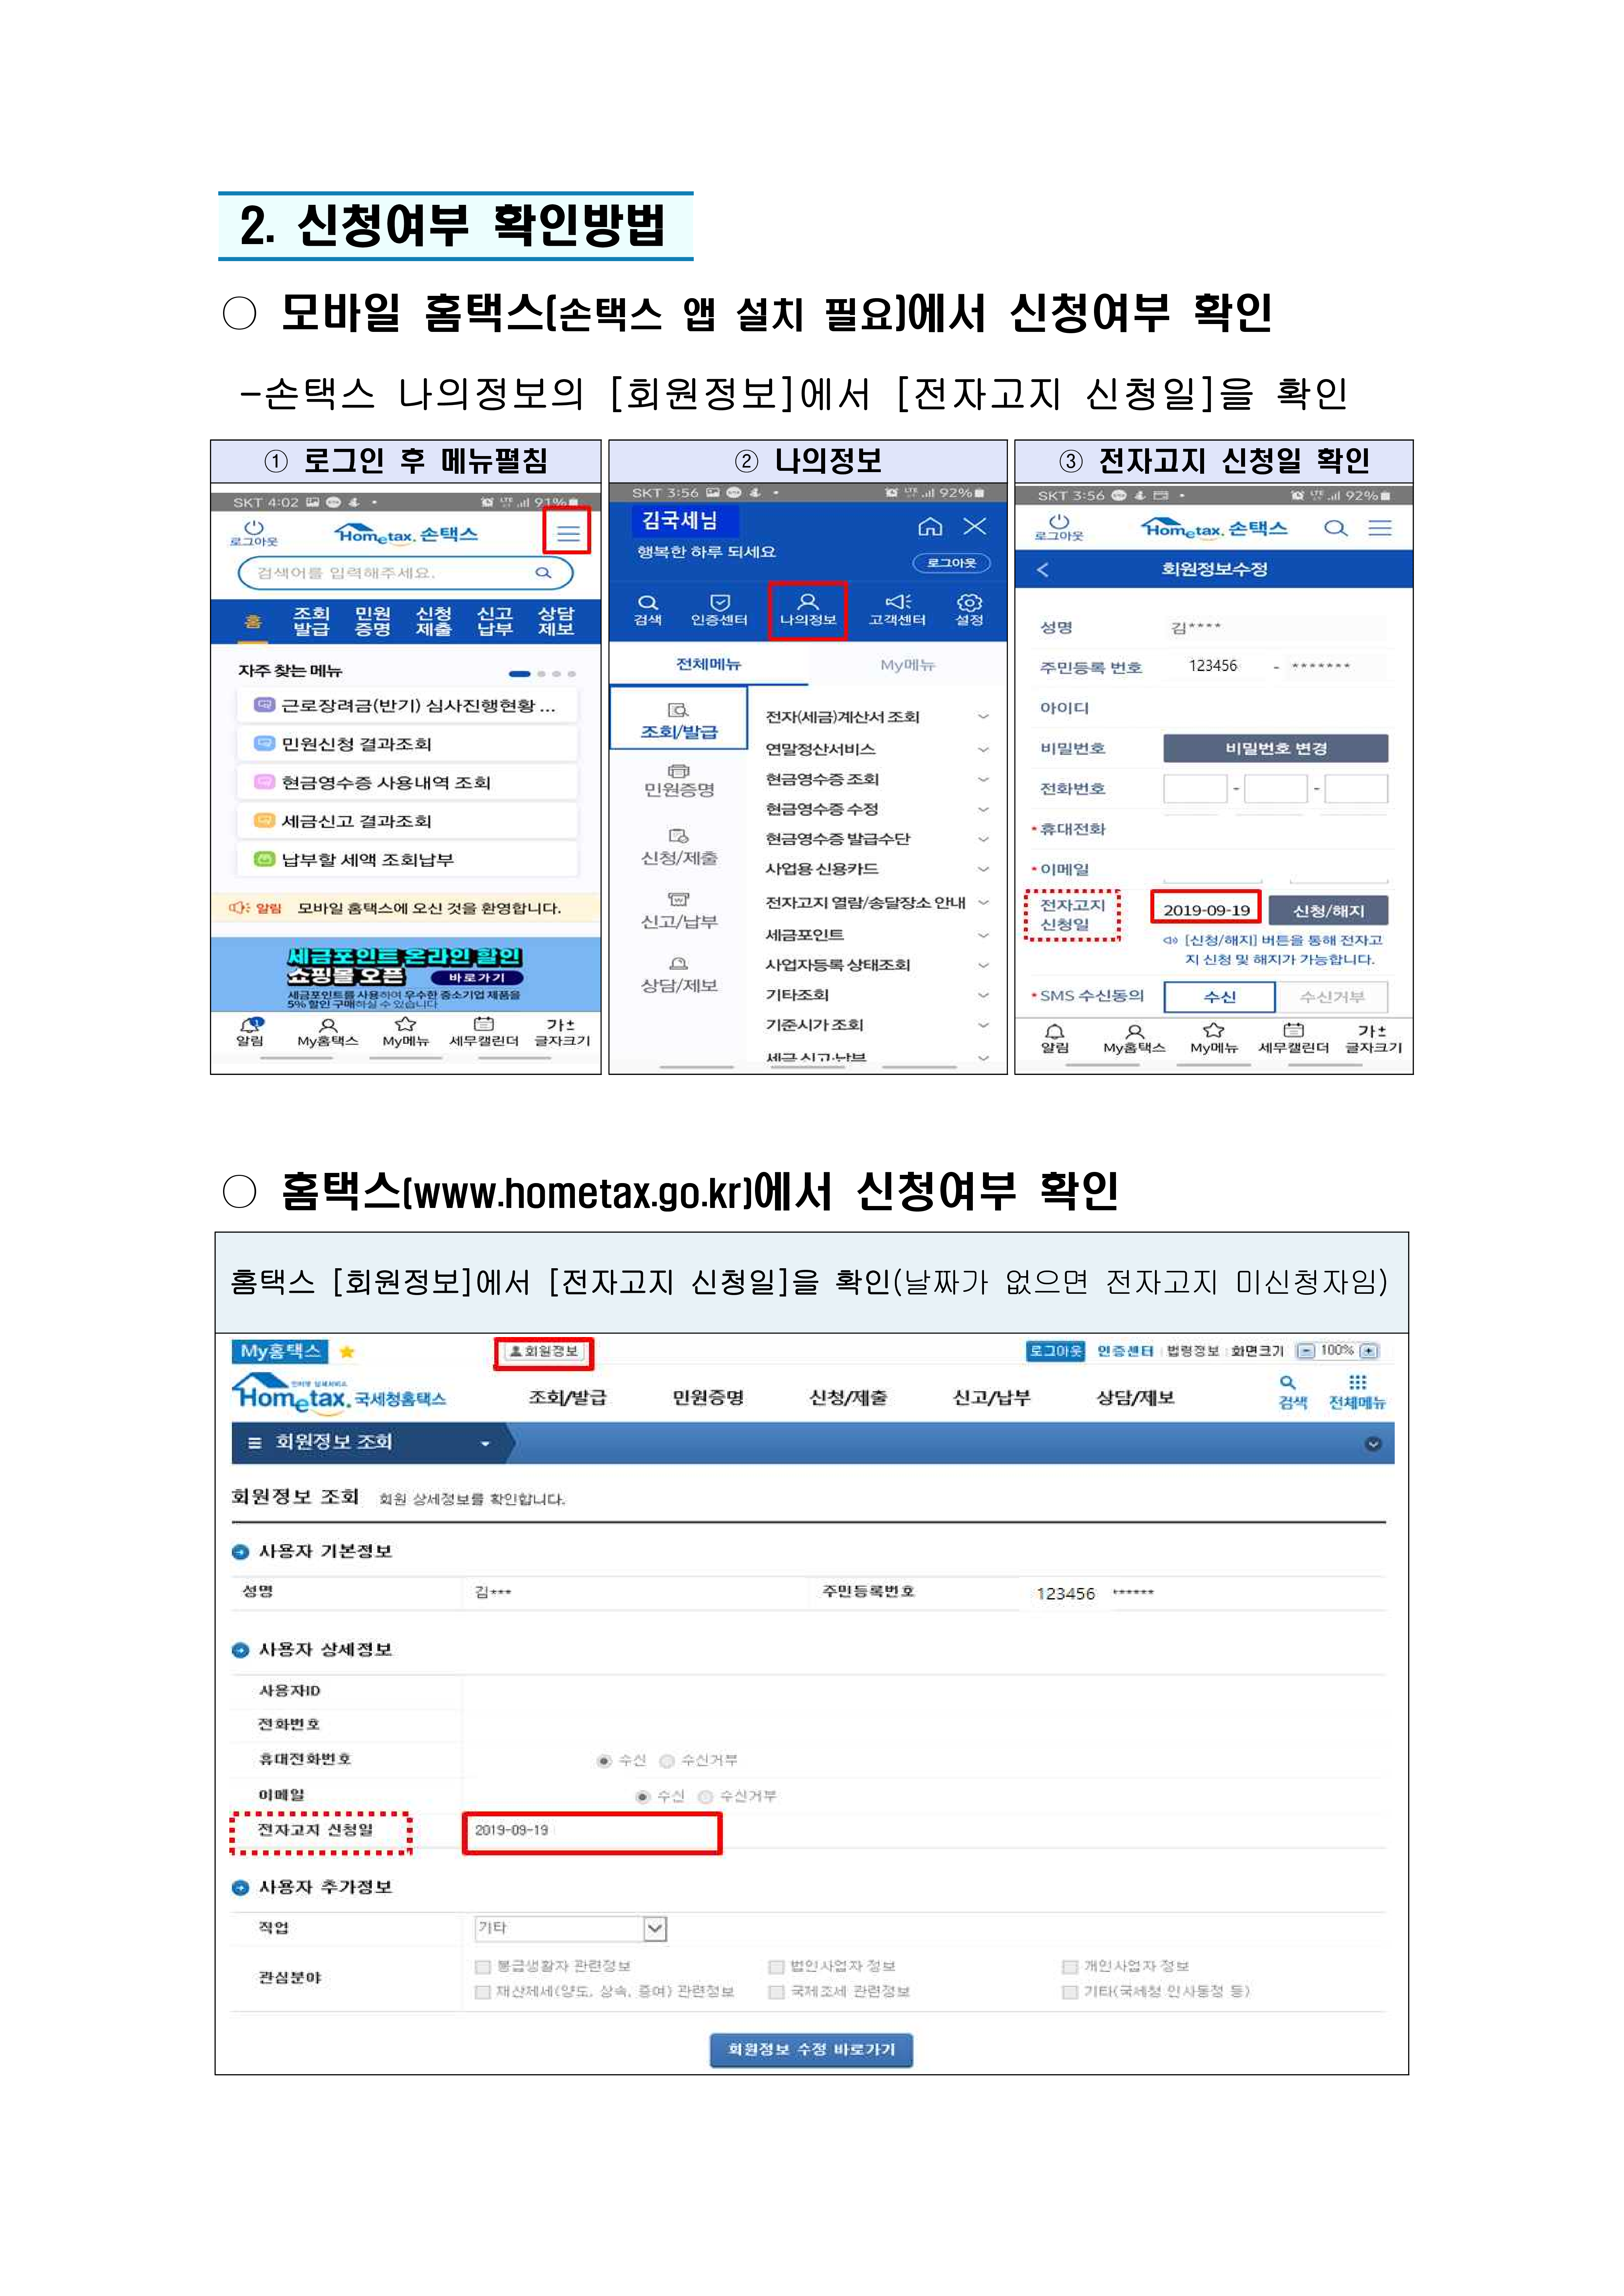Click 회원정보 수정 바로가기 button
The image size is (1624, 2296).
click(x=811, y=2050)
